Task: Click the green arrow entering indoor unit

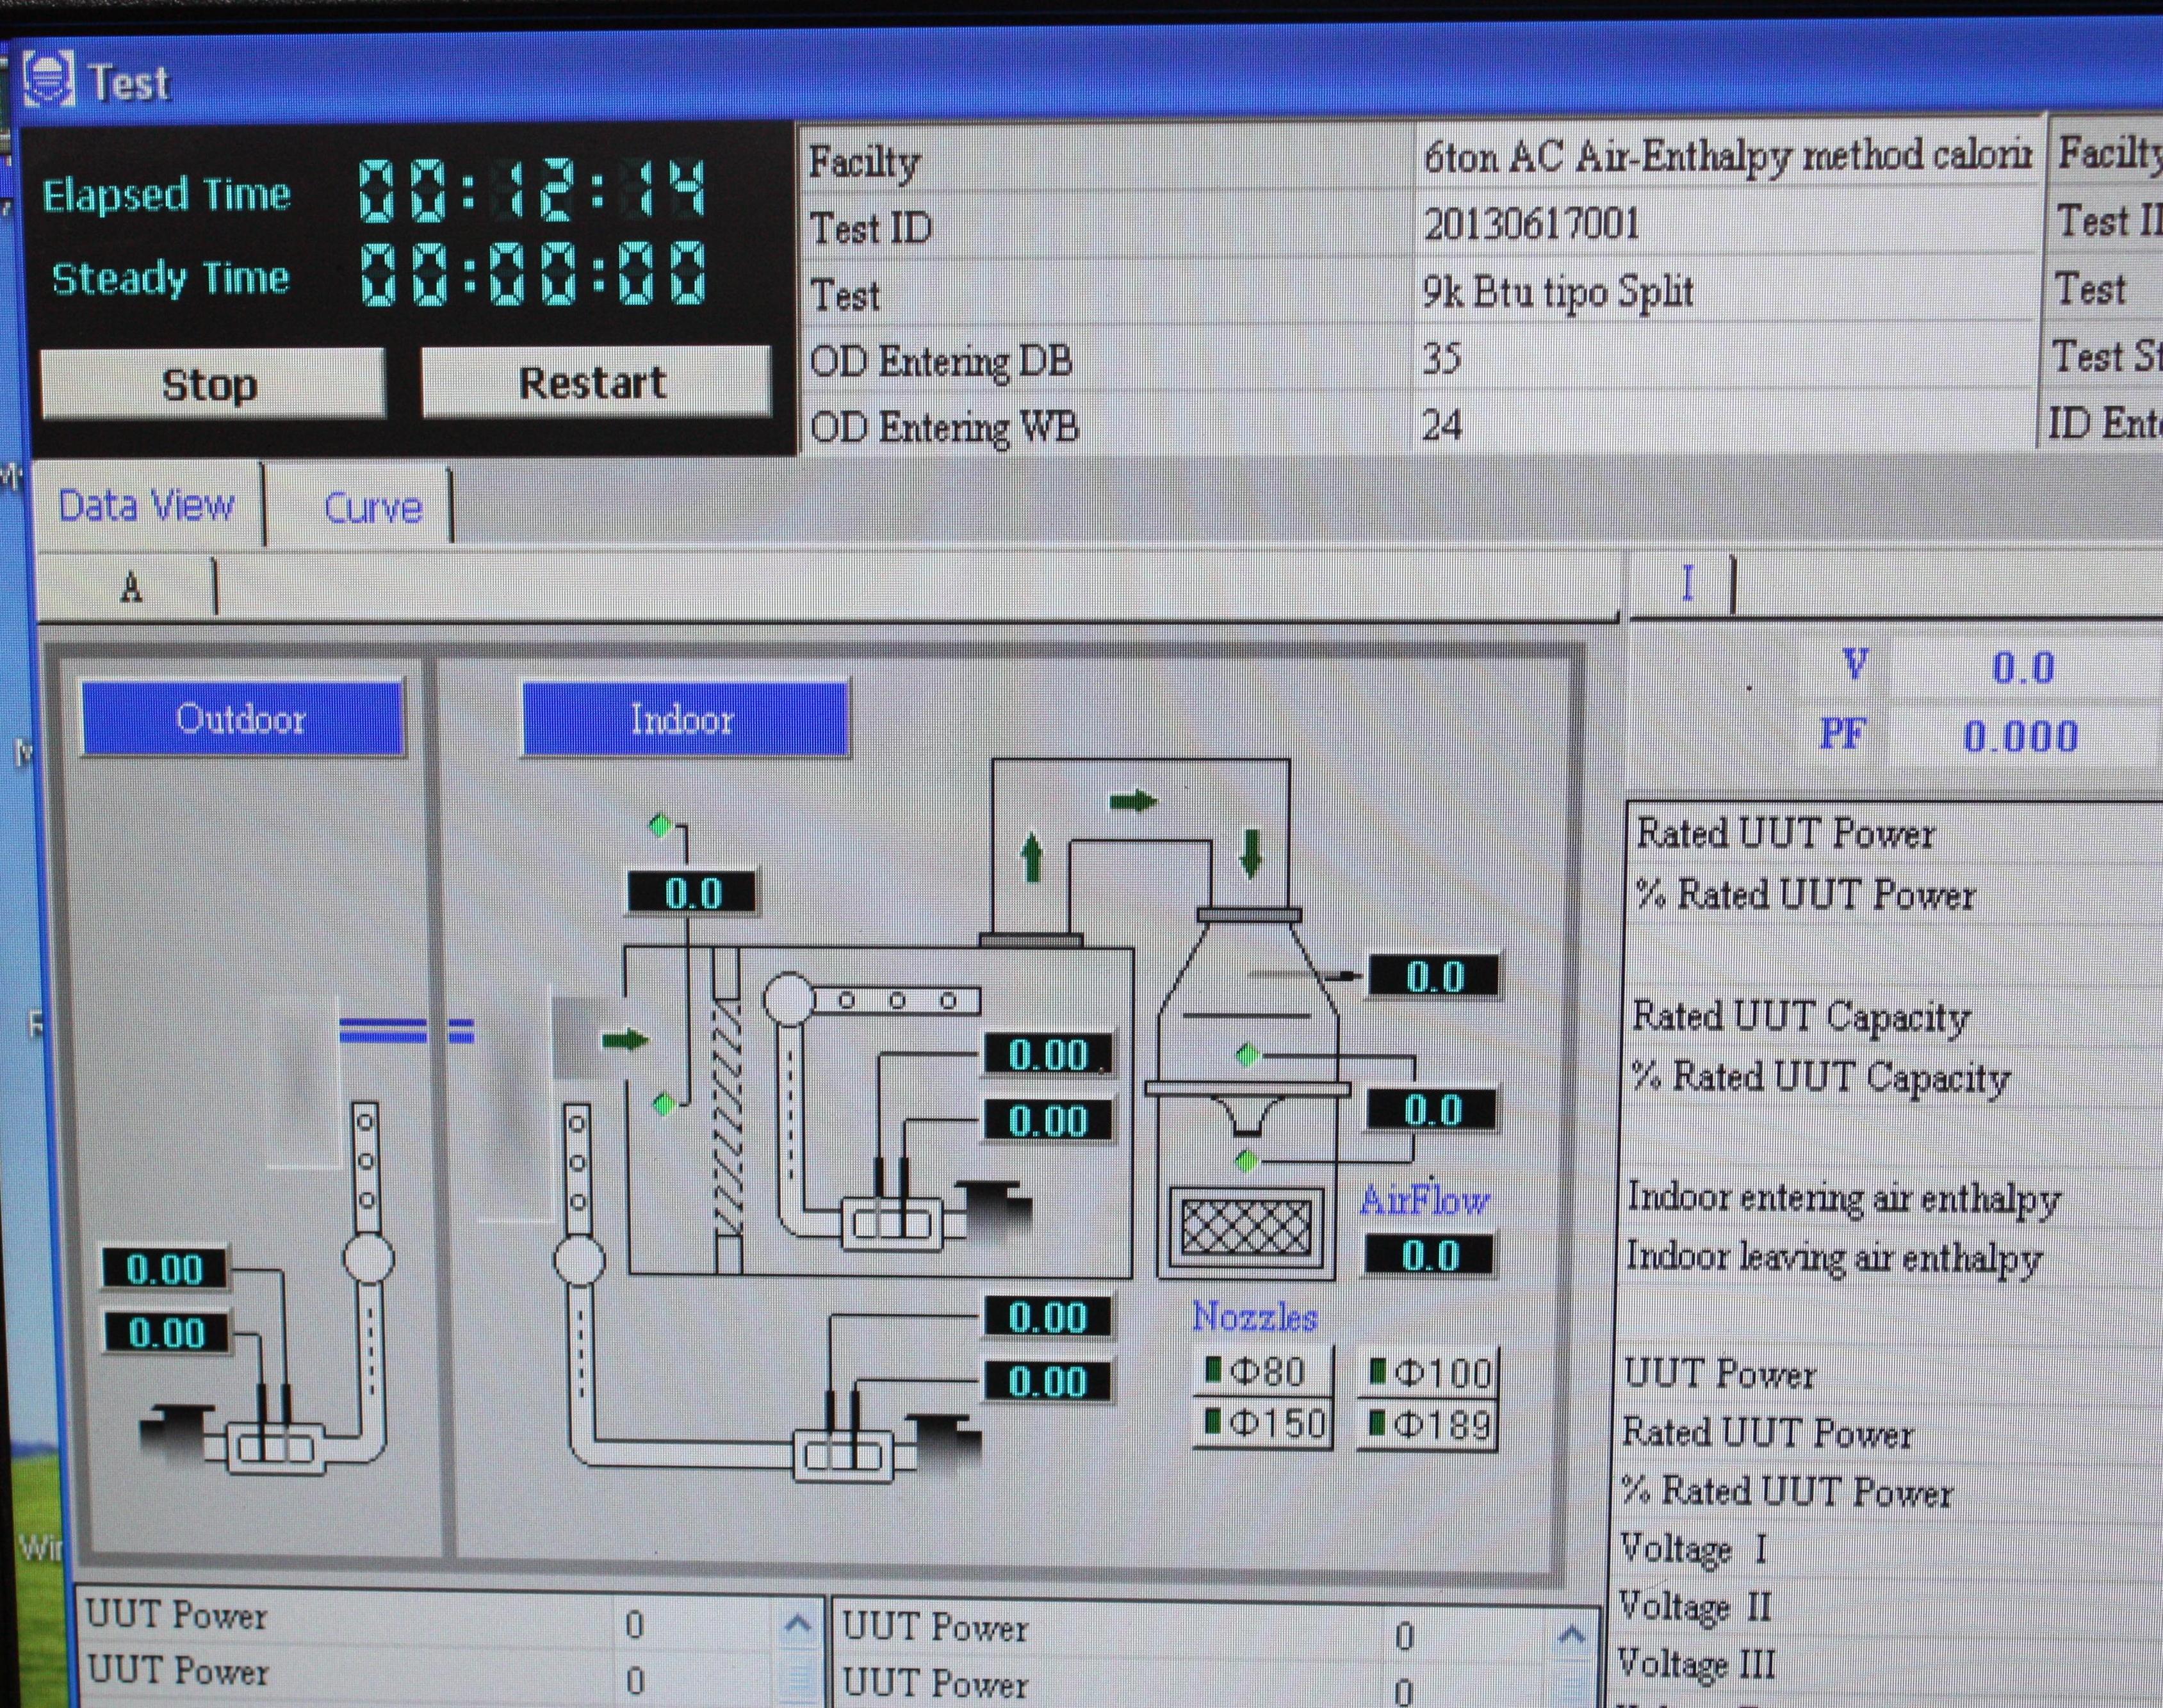Action: point(625,1040)
